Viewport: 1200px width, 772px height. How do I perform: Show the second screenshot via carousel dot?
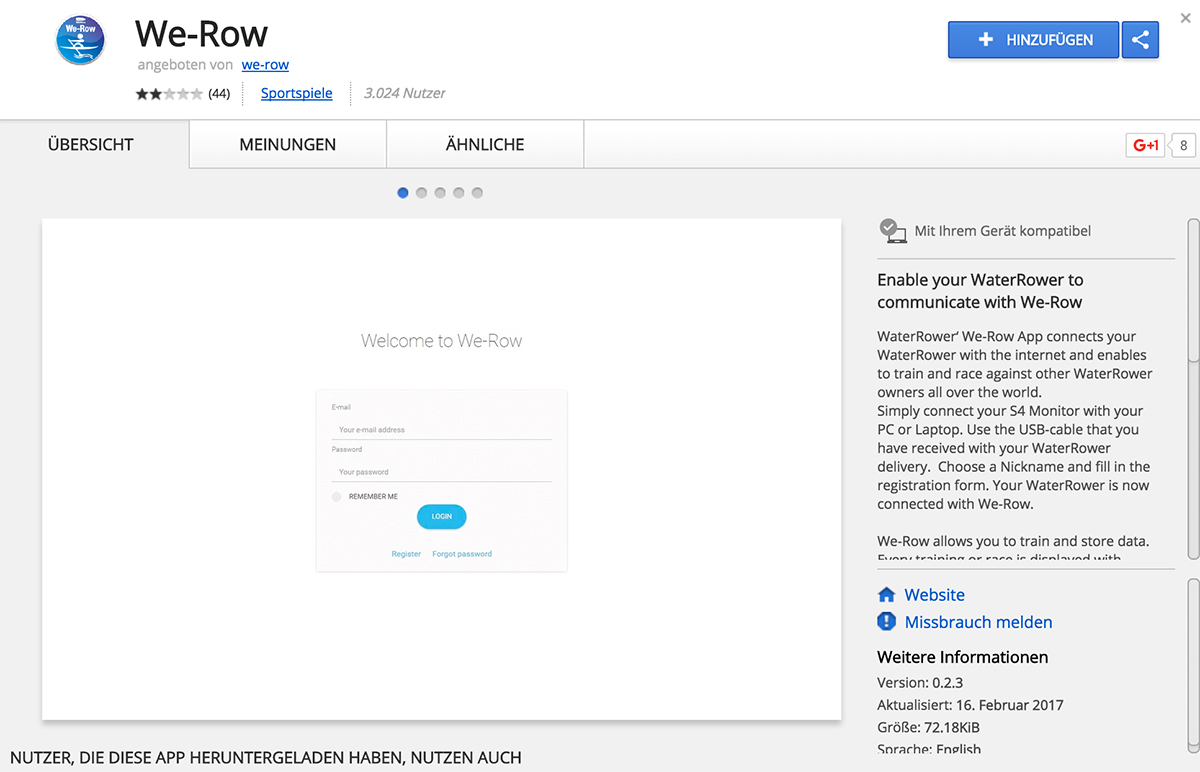tap(421, 193)
